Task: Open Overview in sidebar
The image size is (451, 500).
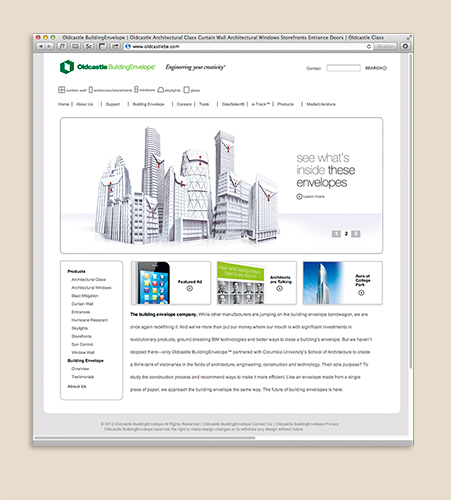Action: tap(80, 369)
